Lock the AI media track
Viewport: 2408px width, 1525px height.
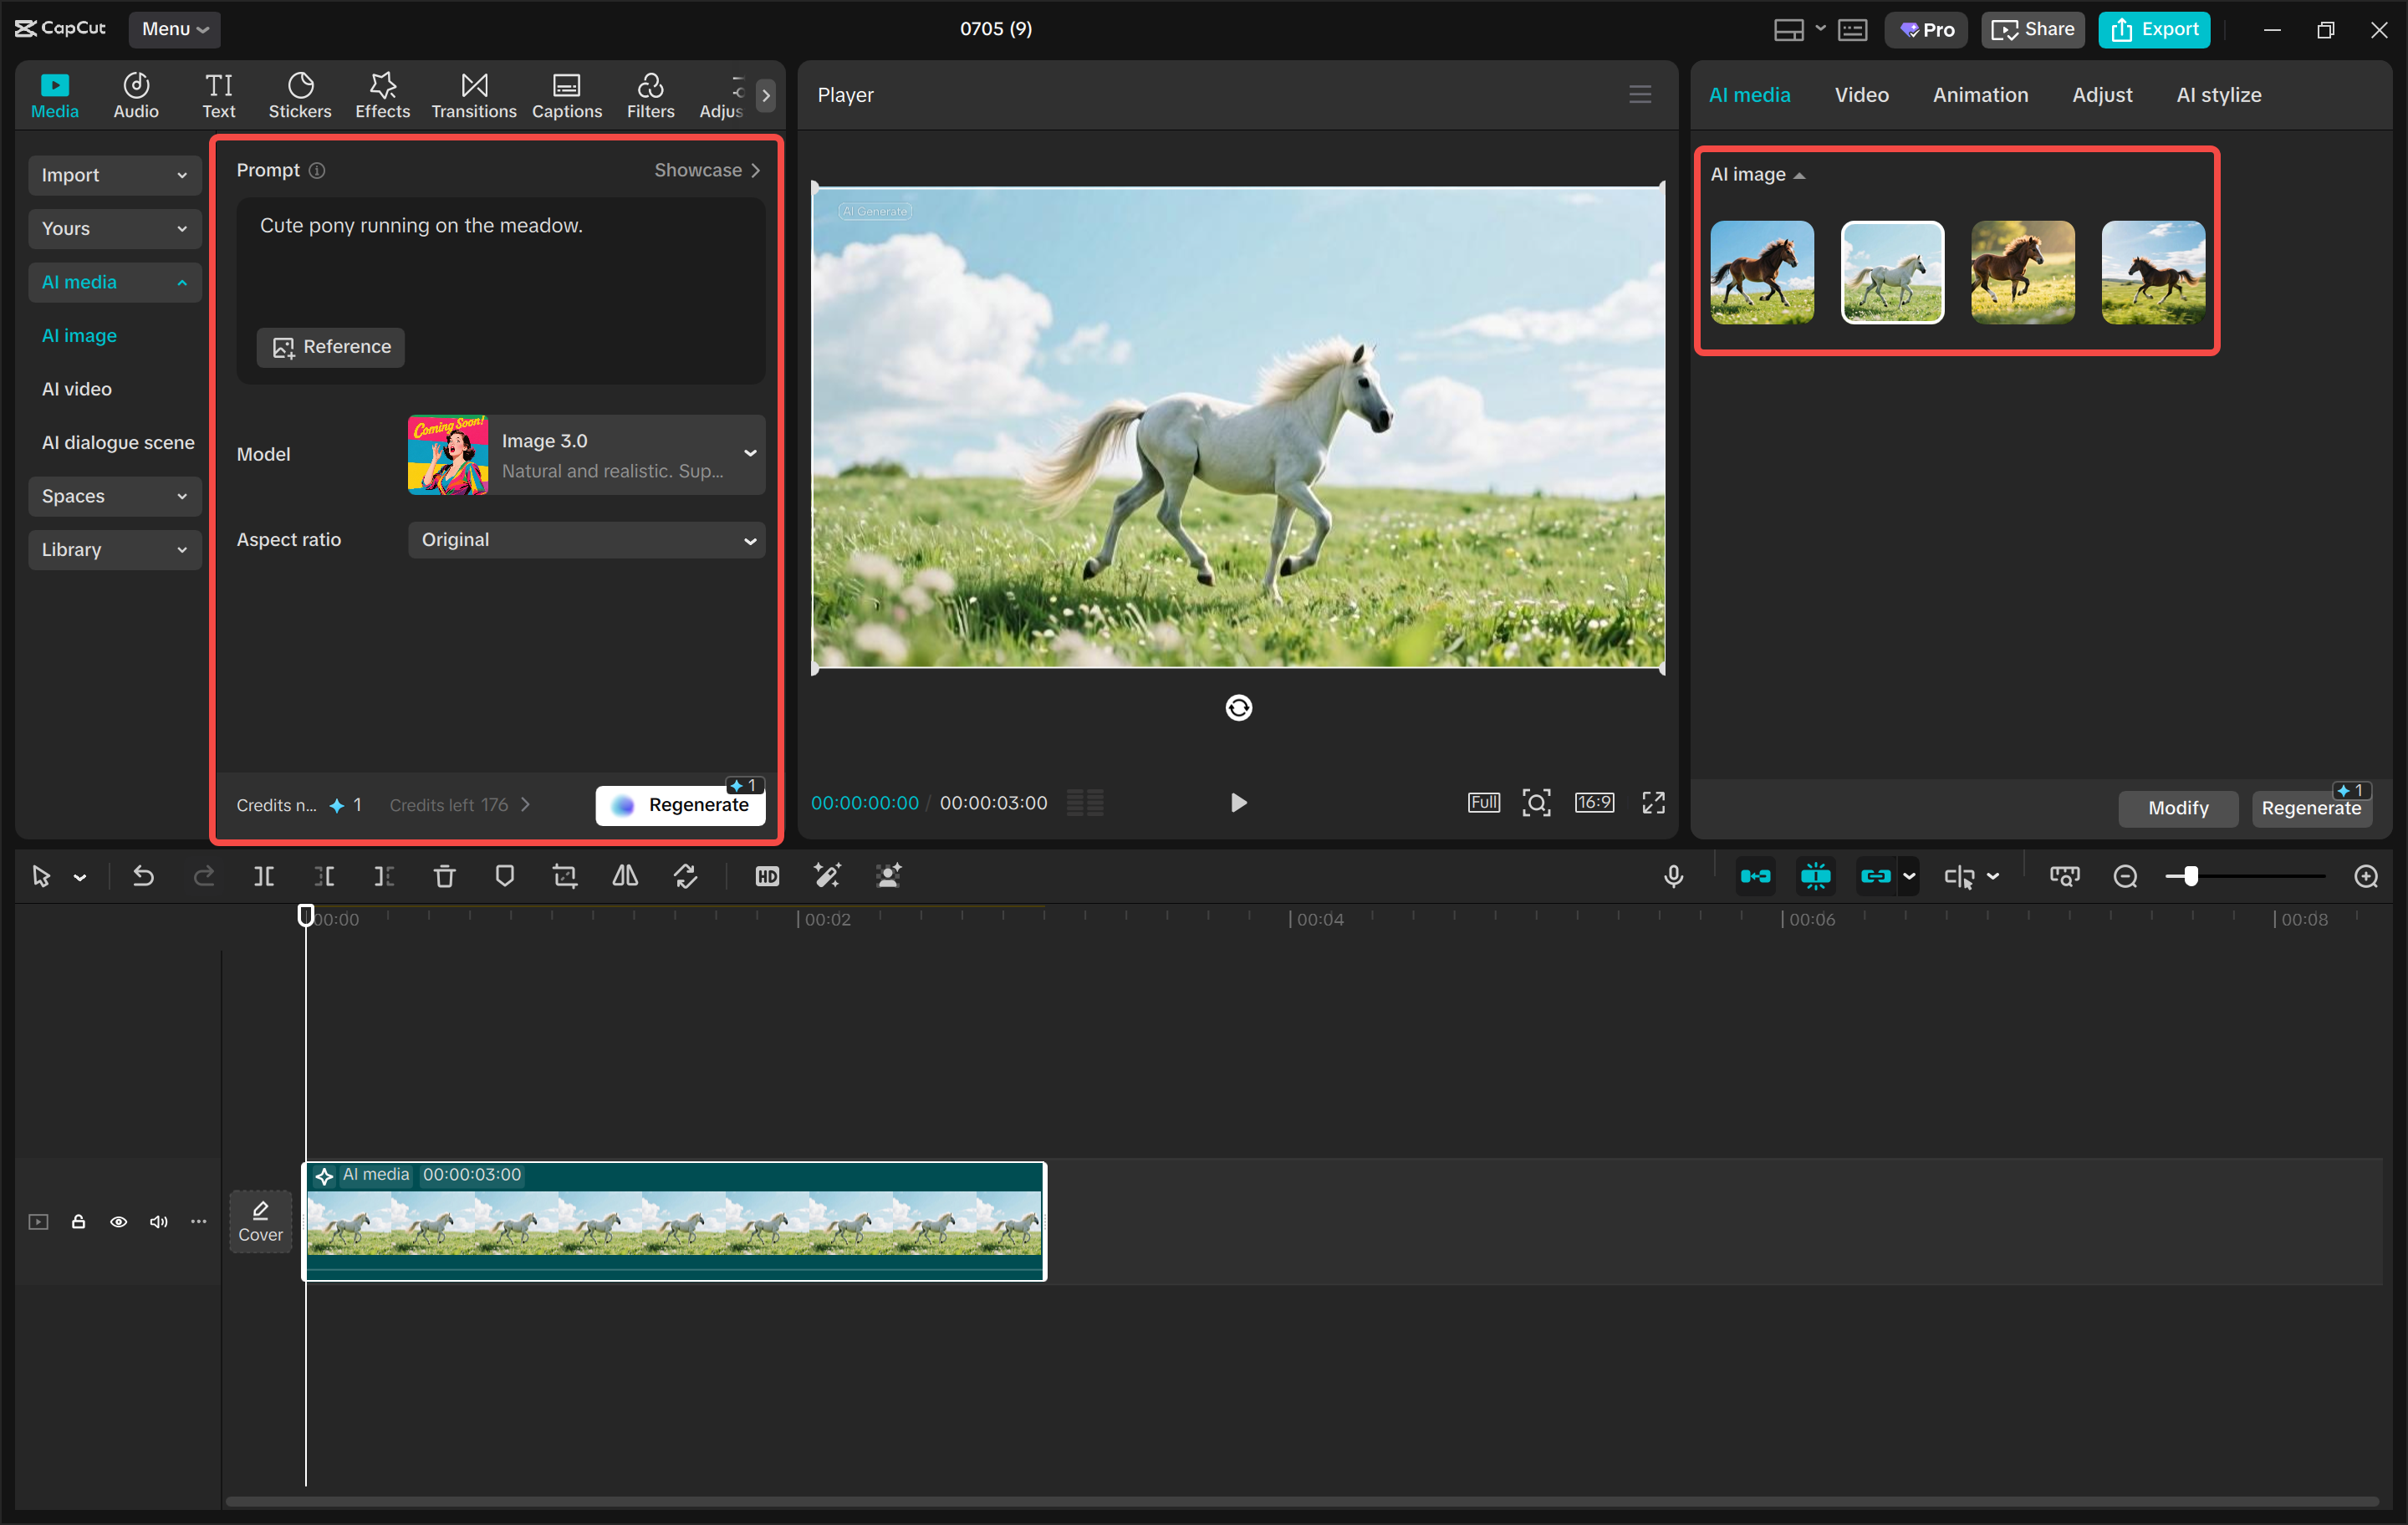pyautogui.click(x=79, y=1221)
